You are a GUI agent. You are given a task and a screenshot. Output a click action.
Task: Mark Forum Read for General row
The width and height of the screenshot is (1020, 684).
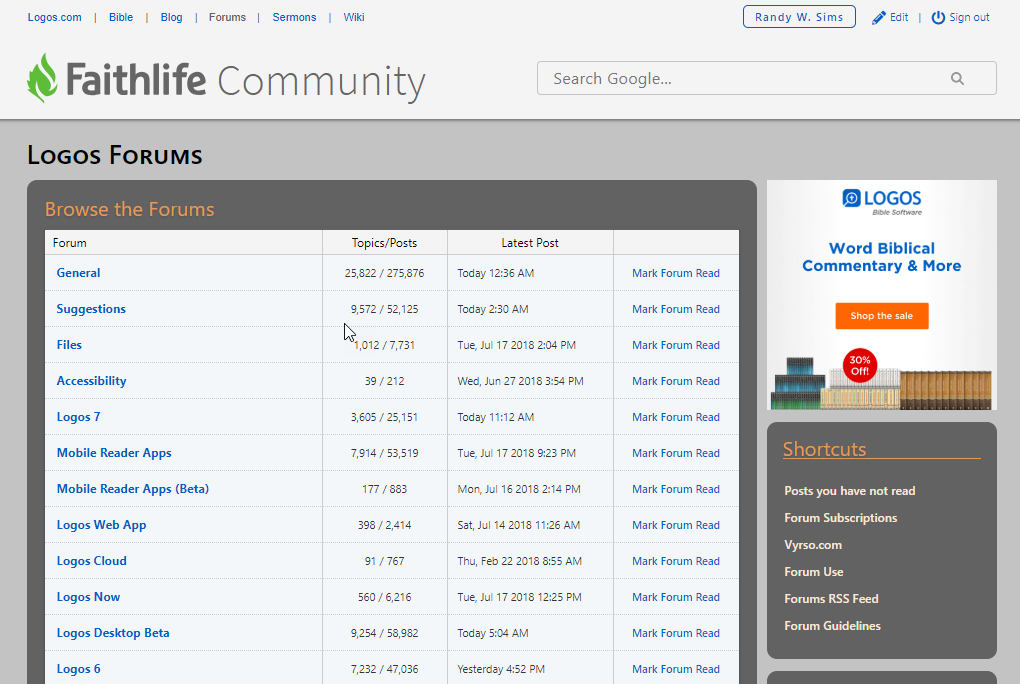click(675, 273)
